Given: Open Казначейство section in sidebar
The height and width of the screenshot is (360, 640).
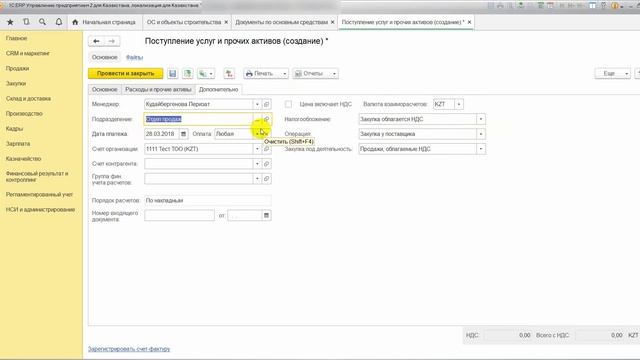Looking at the screenshot, I should tap(24, 159).
